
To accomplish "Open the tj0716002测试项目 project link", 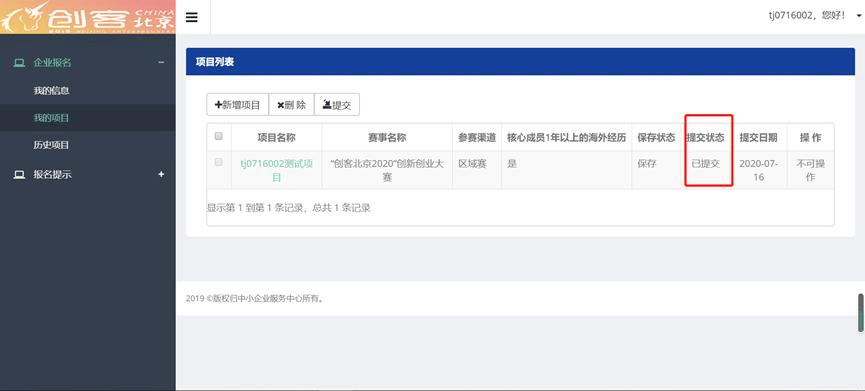I will 276,170.
